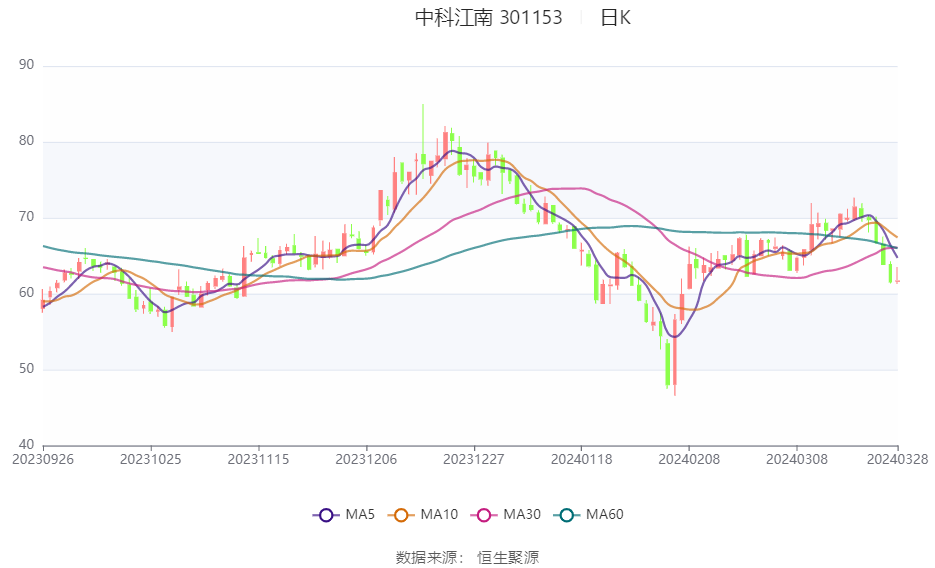Image resolution: width=935 pixels, height=568 pixels.
Task: Toggle MA60 visibility by its legend text
Action: (604, 515)
